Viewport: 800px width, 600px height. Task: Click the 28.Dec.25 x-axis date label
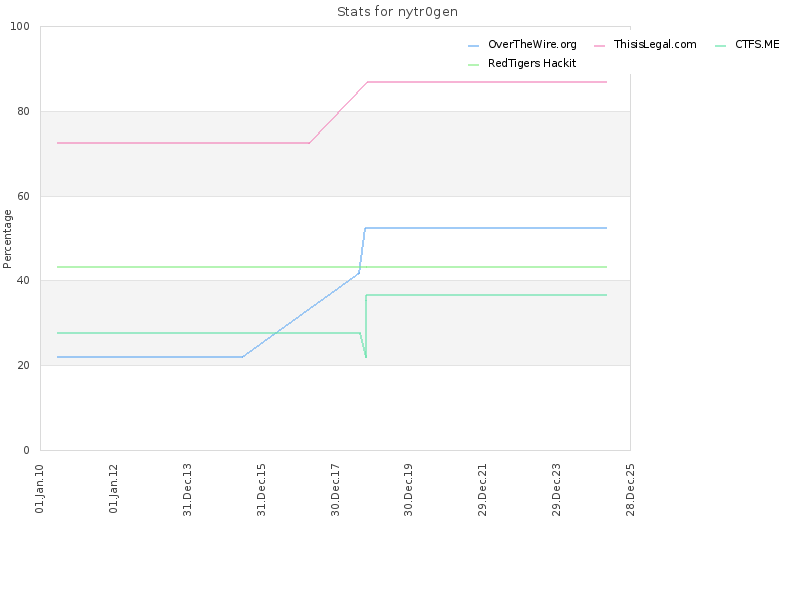[x=630, y=489]
